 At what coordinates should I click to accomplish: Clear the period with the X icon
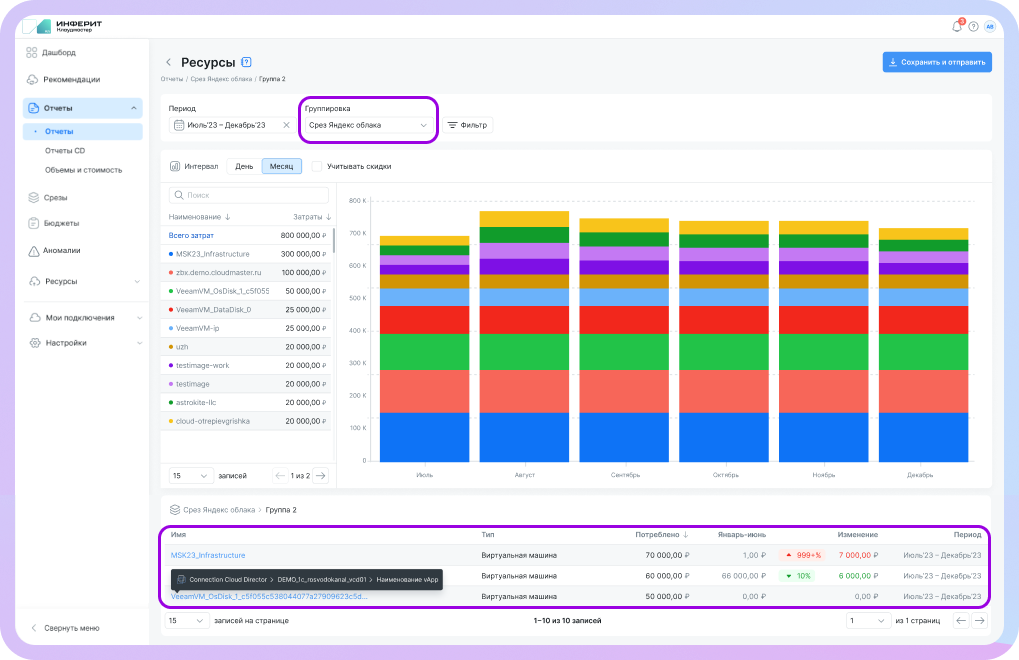286,125
